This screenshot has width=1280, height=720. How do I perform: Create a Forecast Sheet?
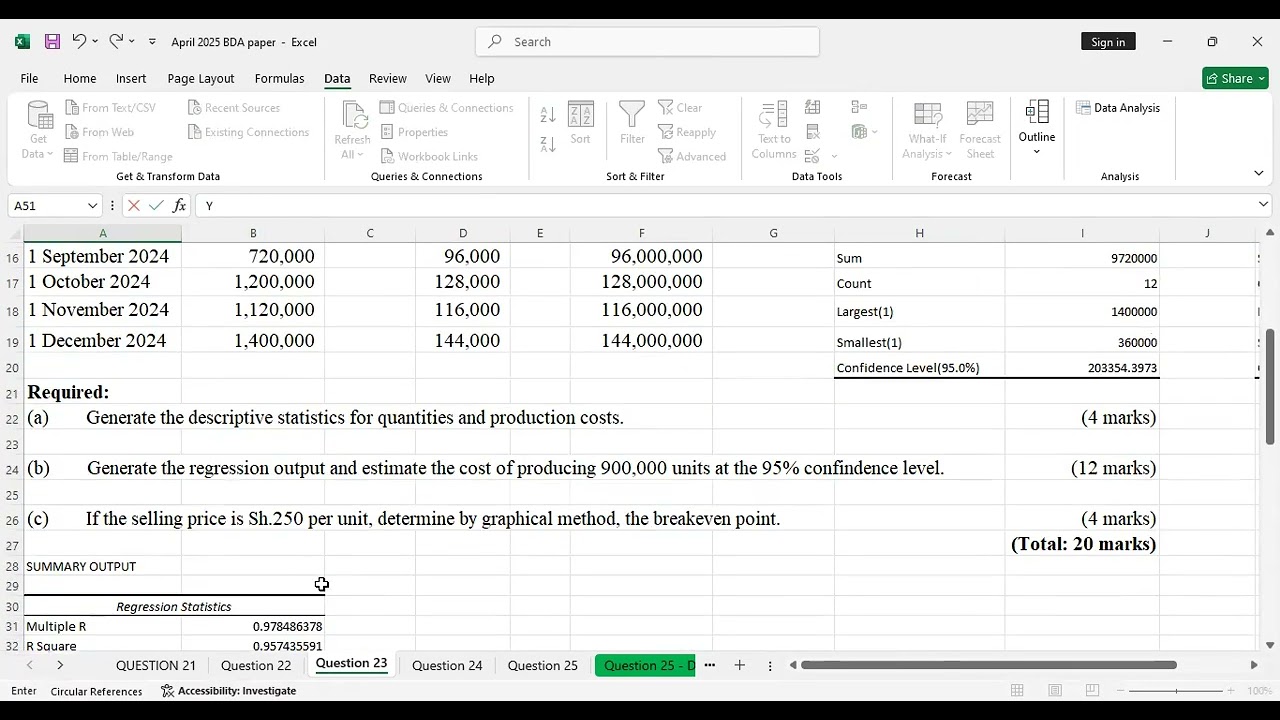pyautogui.click(x=980, y=130)
